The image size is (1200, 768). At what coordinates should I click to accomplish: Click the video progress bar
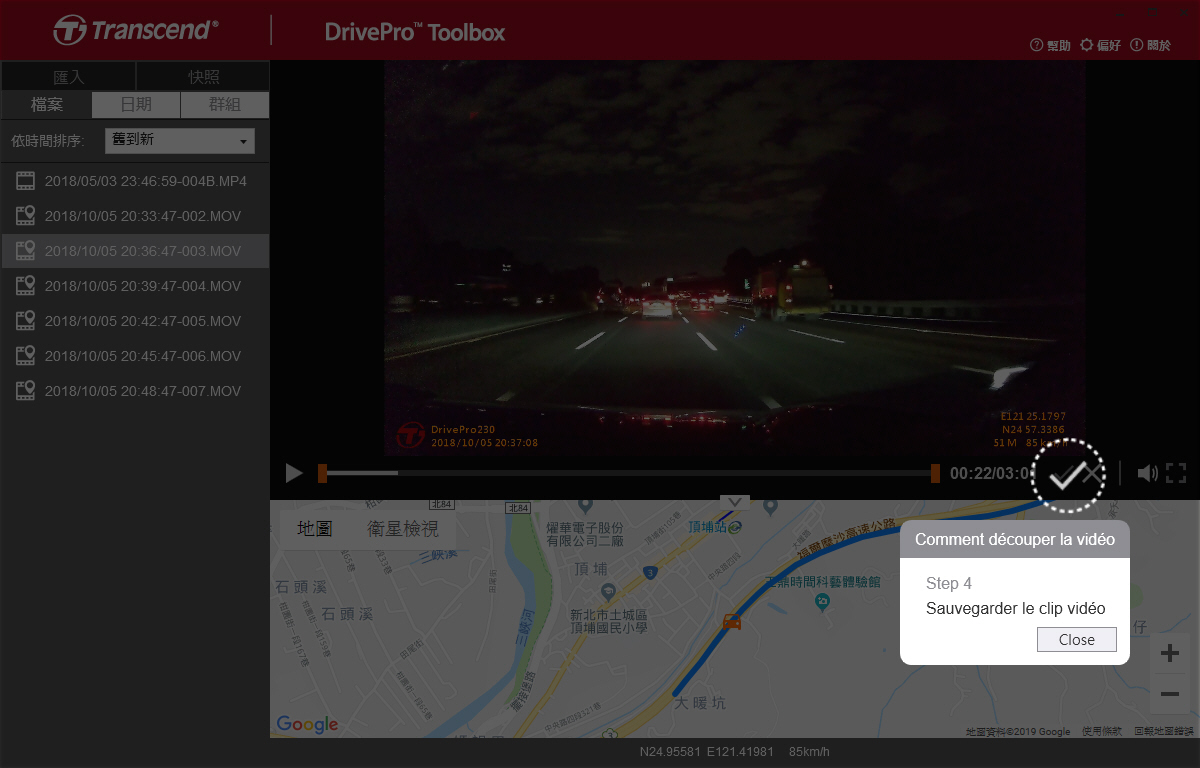point(628,473)
